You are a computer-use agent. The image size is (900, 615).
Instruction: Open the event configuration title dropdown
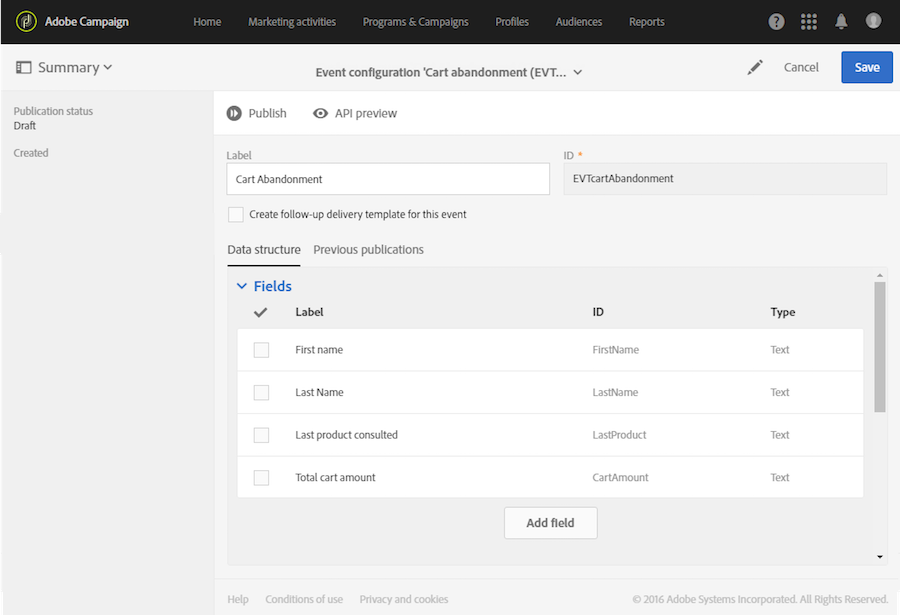(x=577, y=72)
